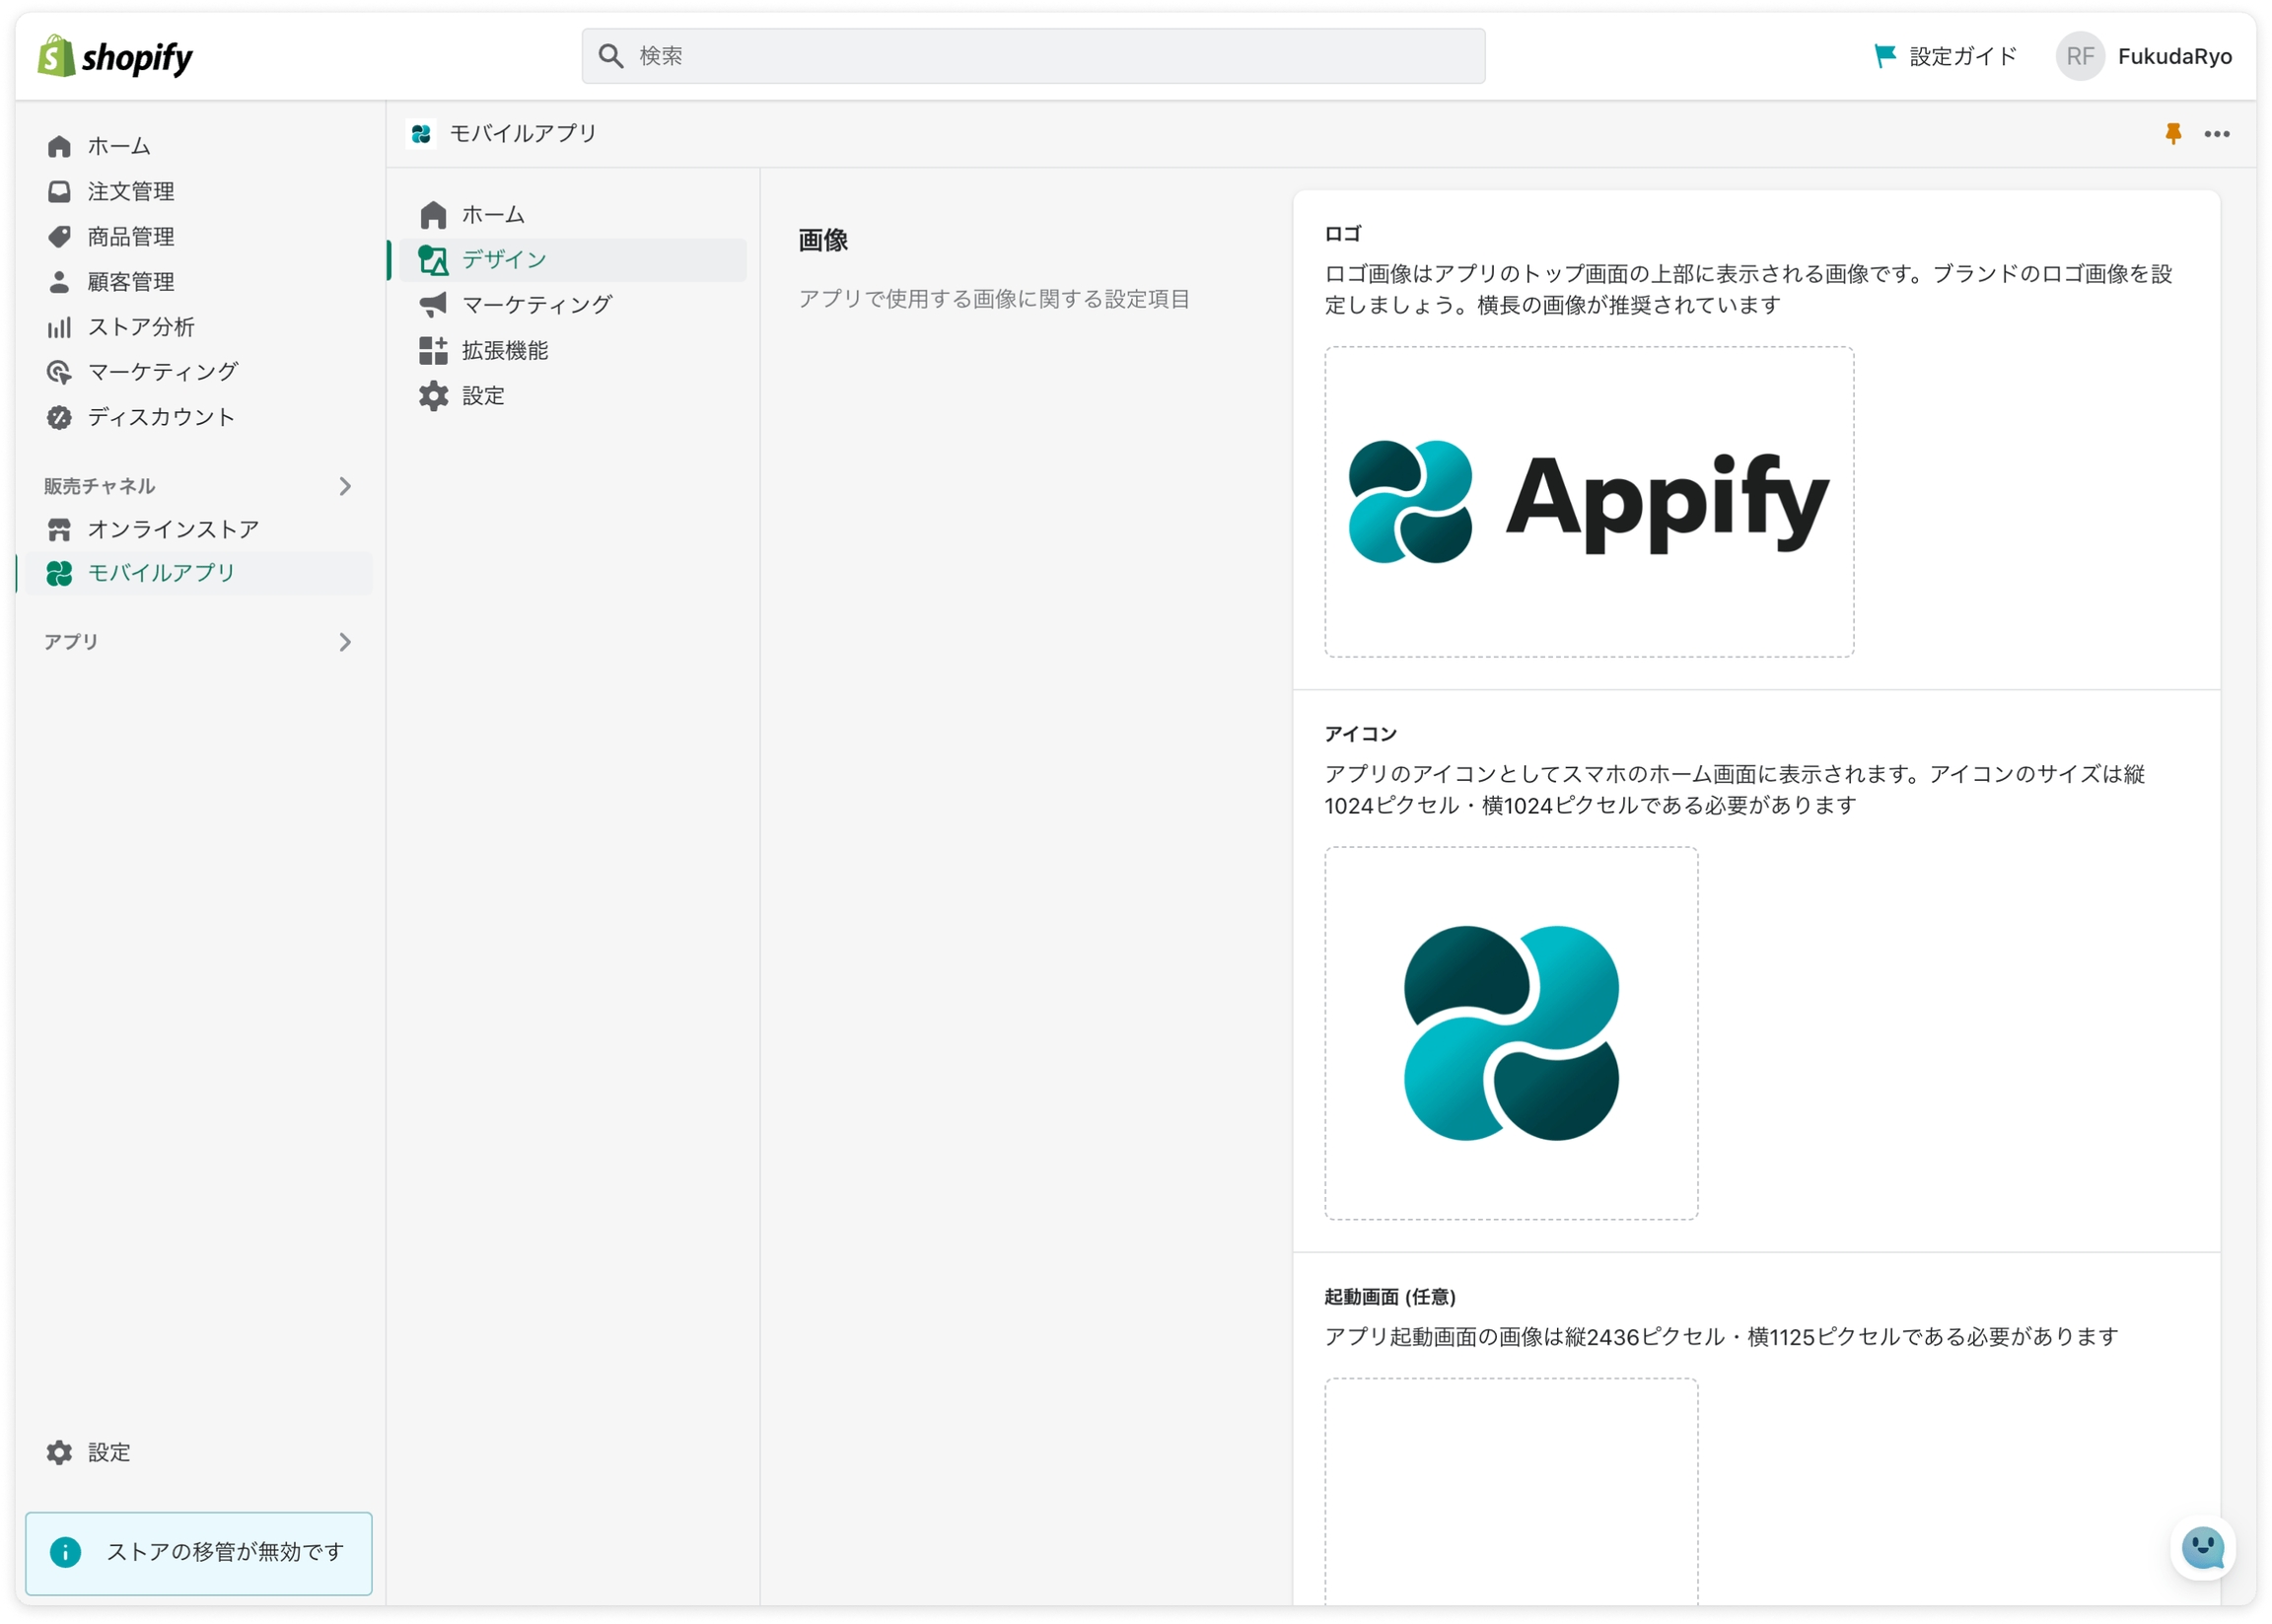
Task: Click the Shopify logo
Action: click(115, 57)
